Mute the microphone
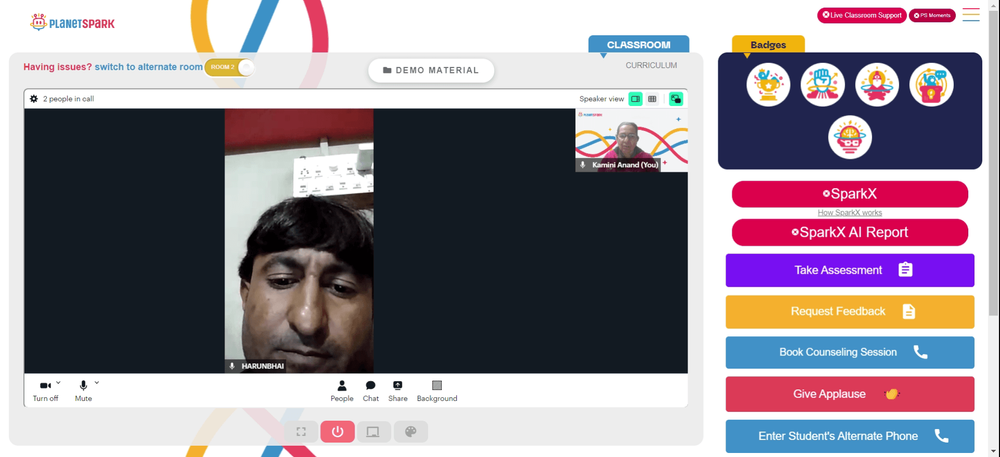Viewport: 1000px width, 457px height. [x=83, y=391]
